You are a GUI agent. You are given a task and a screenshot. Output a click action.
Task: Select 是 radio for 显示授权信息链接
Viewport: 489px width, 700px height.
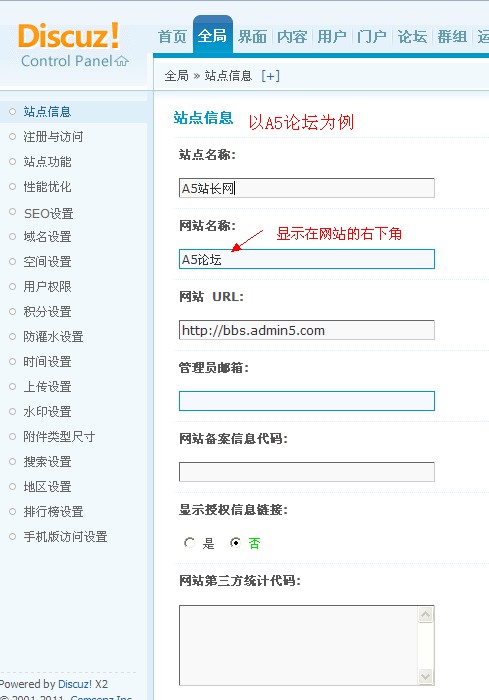pyautogui.click(x=189, y=543)
